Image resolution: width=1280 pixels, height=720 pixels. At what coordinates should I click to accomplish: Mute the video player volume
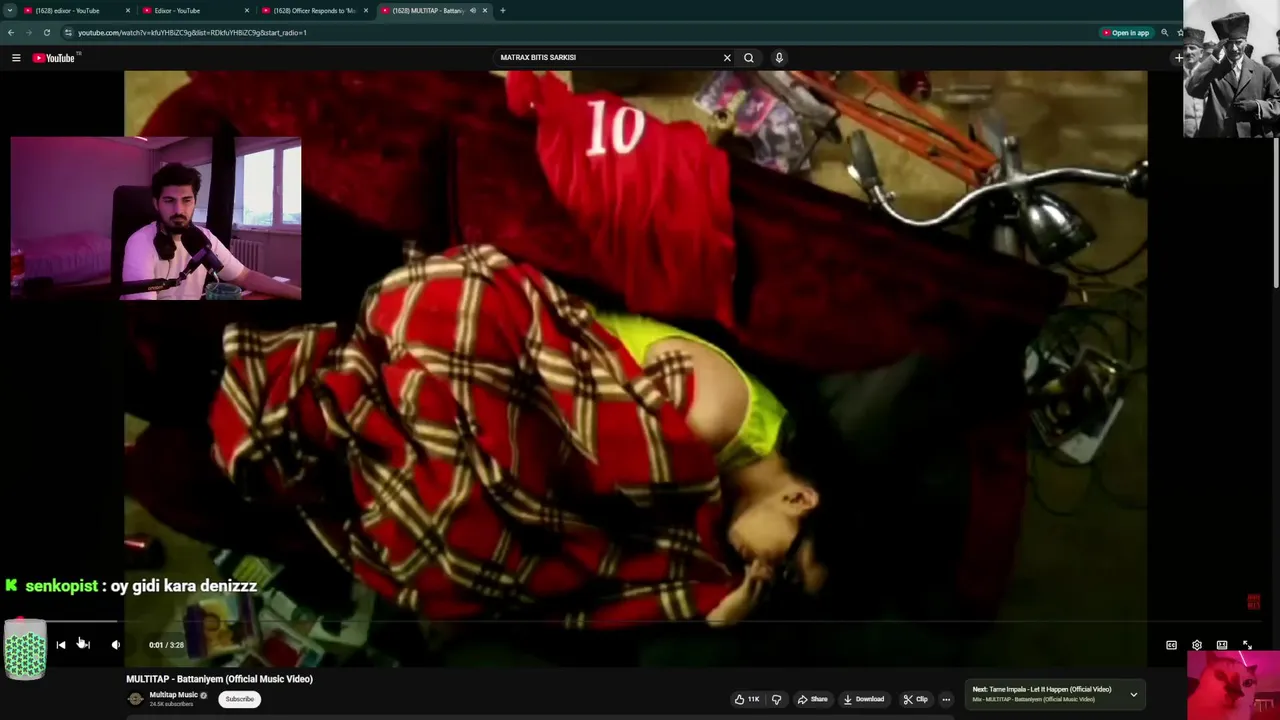[116, 645]
